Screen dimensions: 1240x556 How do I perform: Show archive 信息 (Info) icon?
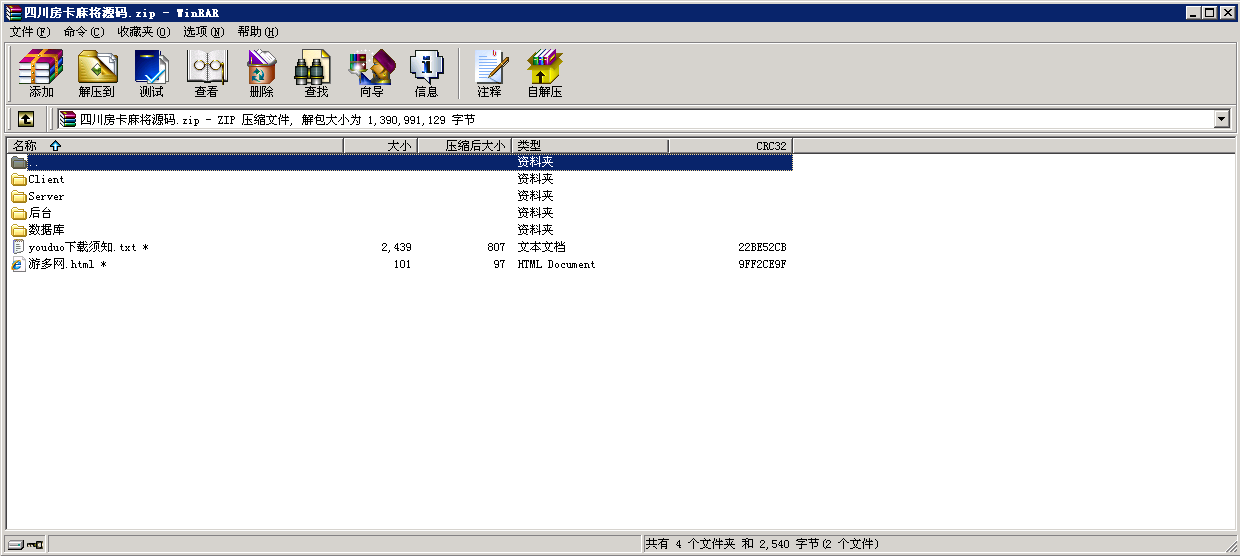426,73
